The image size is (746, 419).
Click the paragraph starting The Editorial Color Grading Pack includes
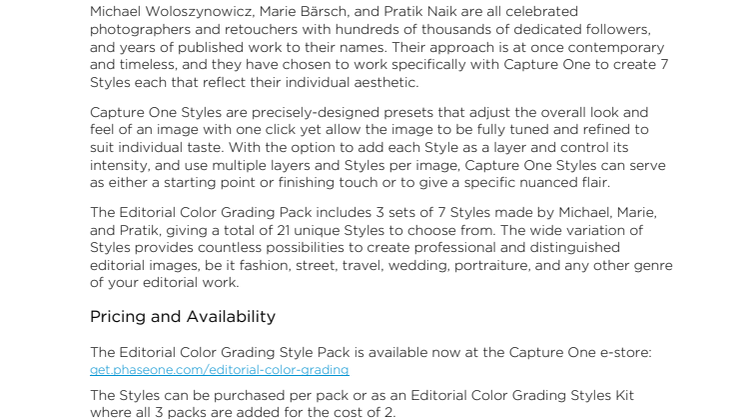[x=381, y=247]
